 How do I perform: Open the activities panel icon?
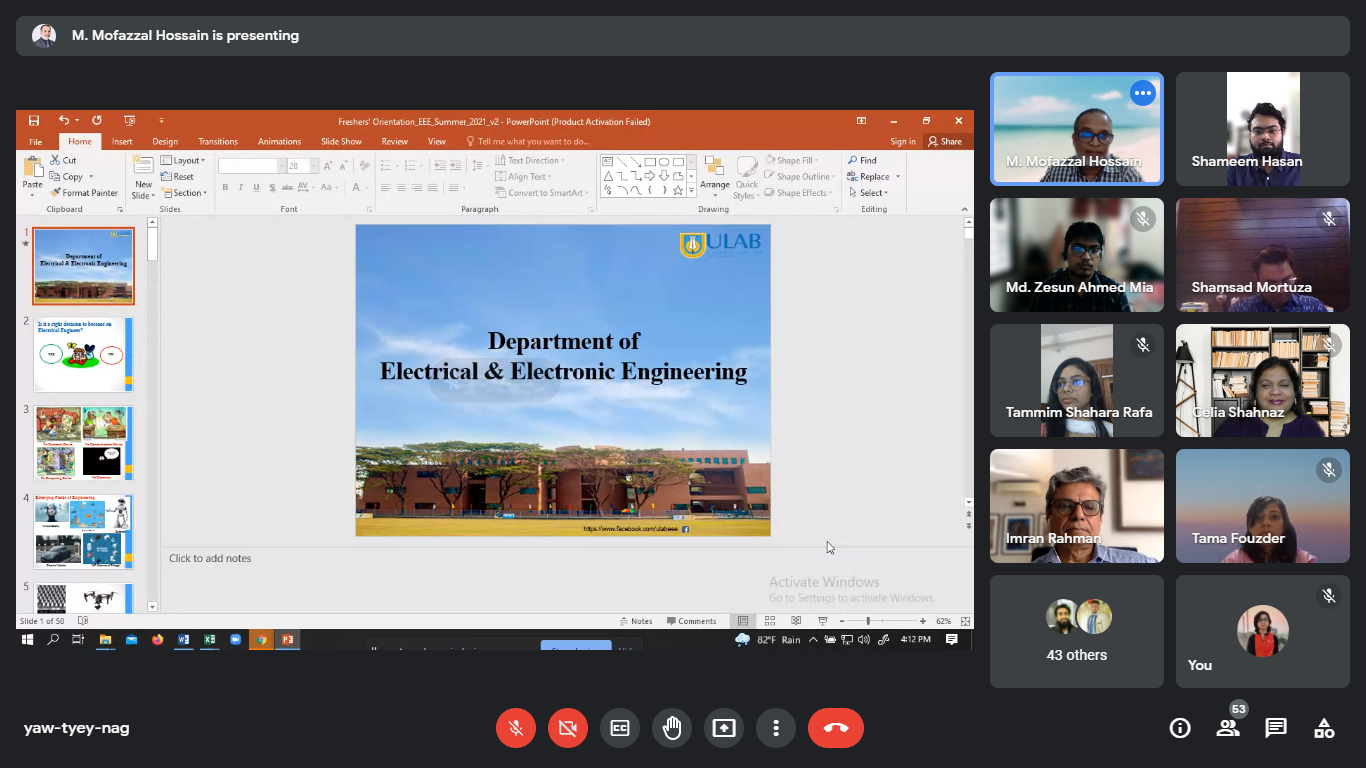[1324, 728]
